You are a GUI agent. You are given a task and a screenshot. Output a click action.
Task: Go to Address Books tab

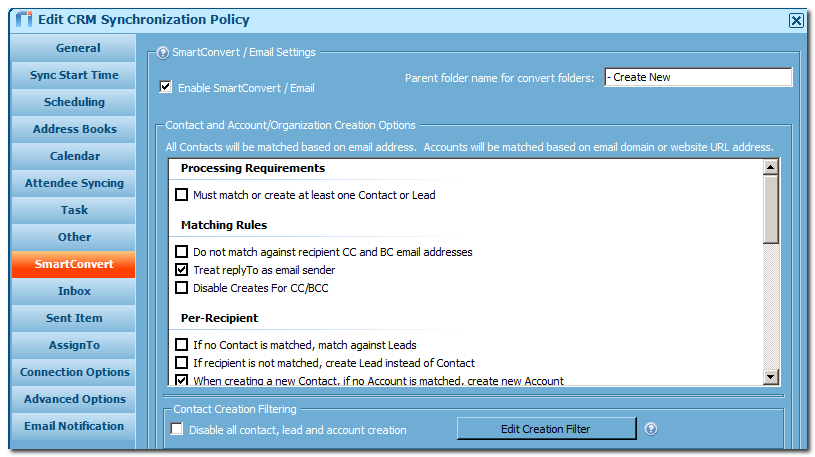[x=74, y=129]
